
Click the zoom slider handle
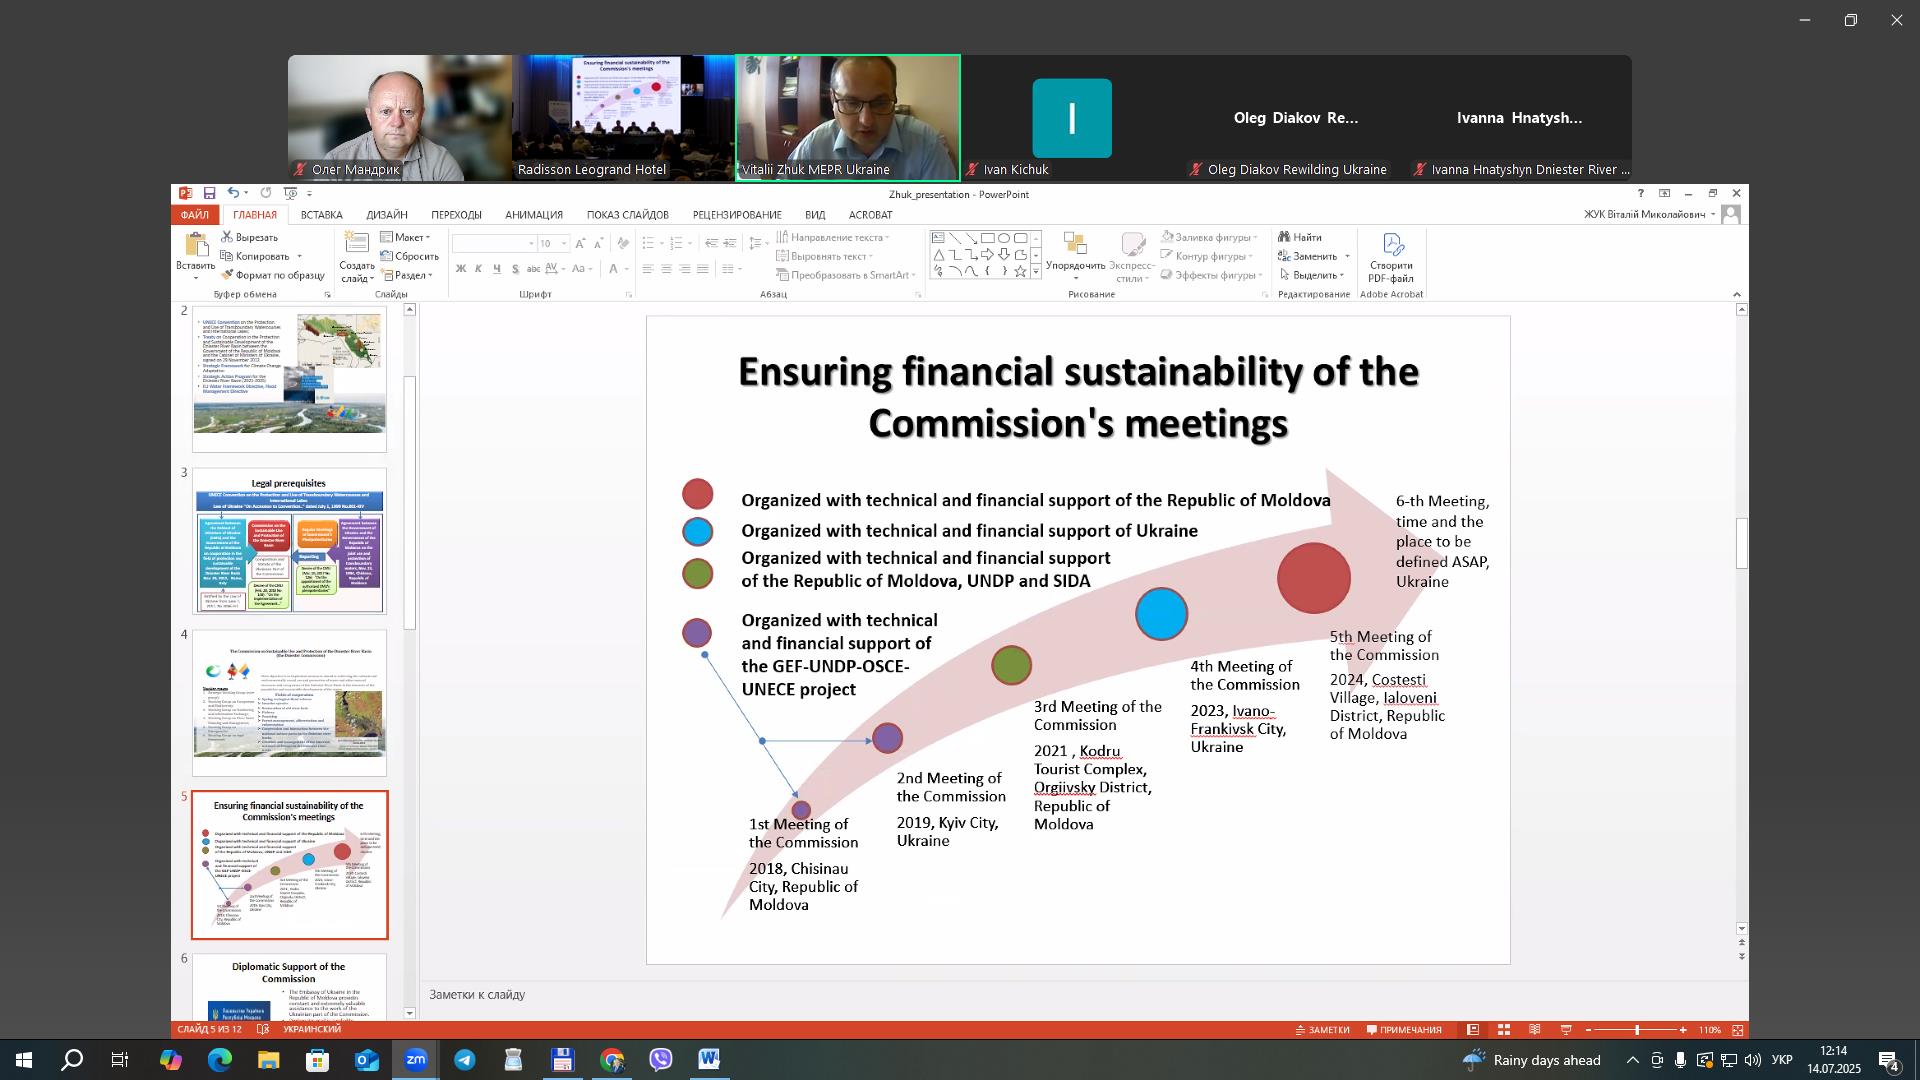1637,1030
